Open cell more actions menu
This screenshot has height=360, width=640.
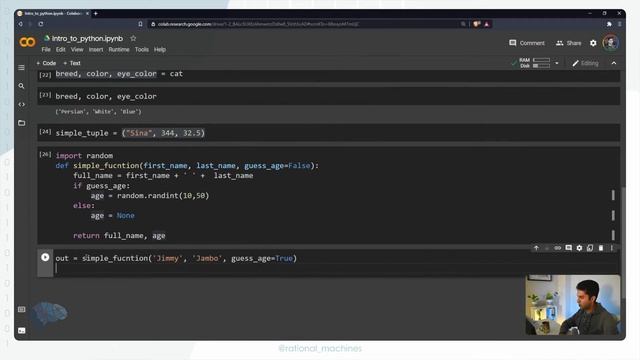tap(611, 248)
